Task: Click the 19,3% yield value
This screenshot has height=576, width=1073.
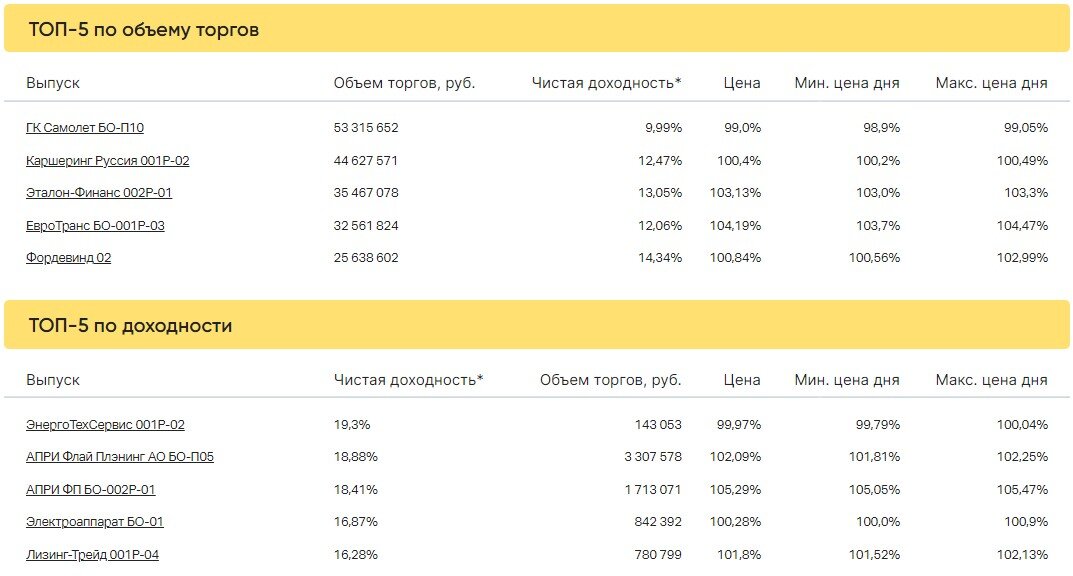Action: pos(352,425)
